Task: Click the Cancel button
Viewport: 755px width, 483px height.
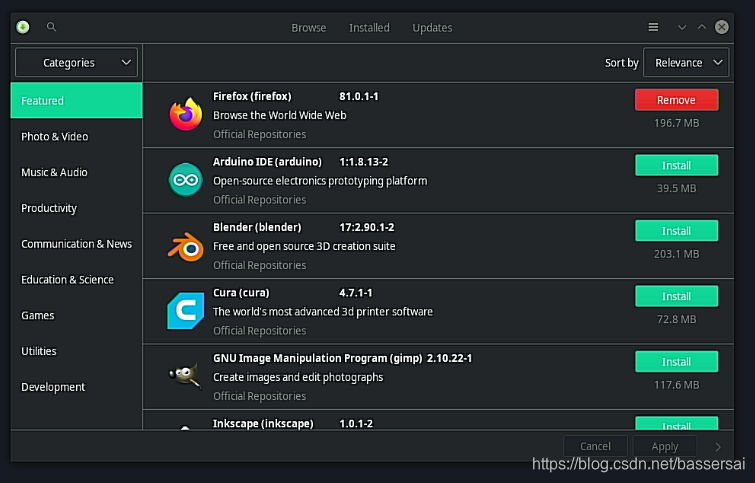Action: 596,446
